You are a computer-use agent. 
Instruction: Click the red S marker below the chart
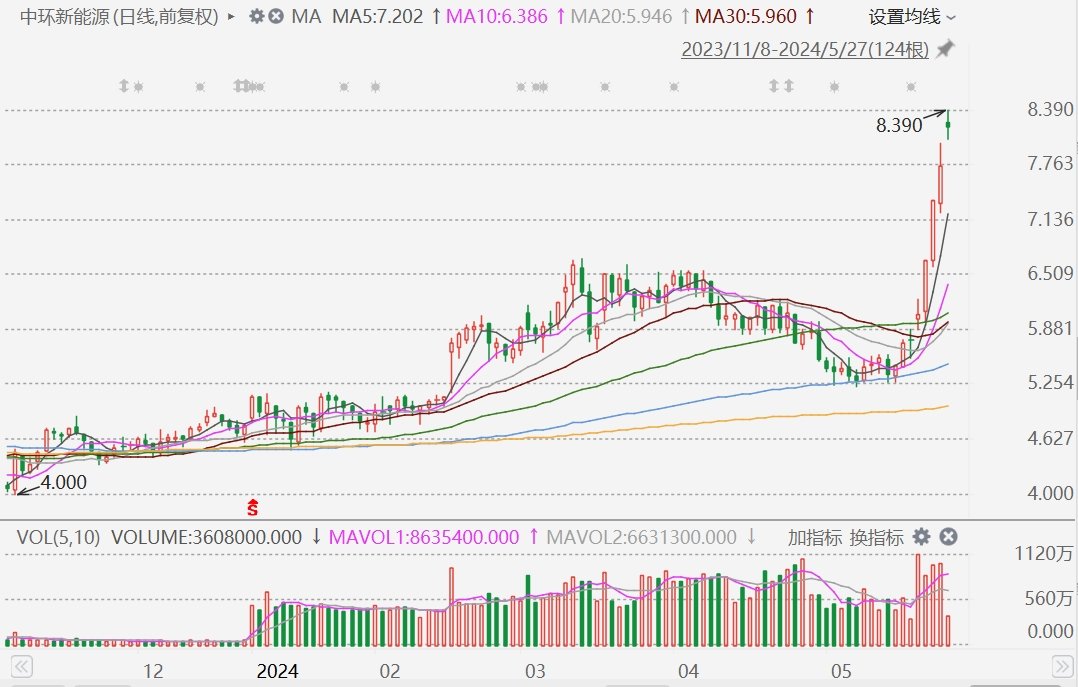[253, 508]
